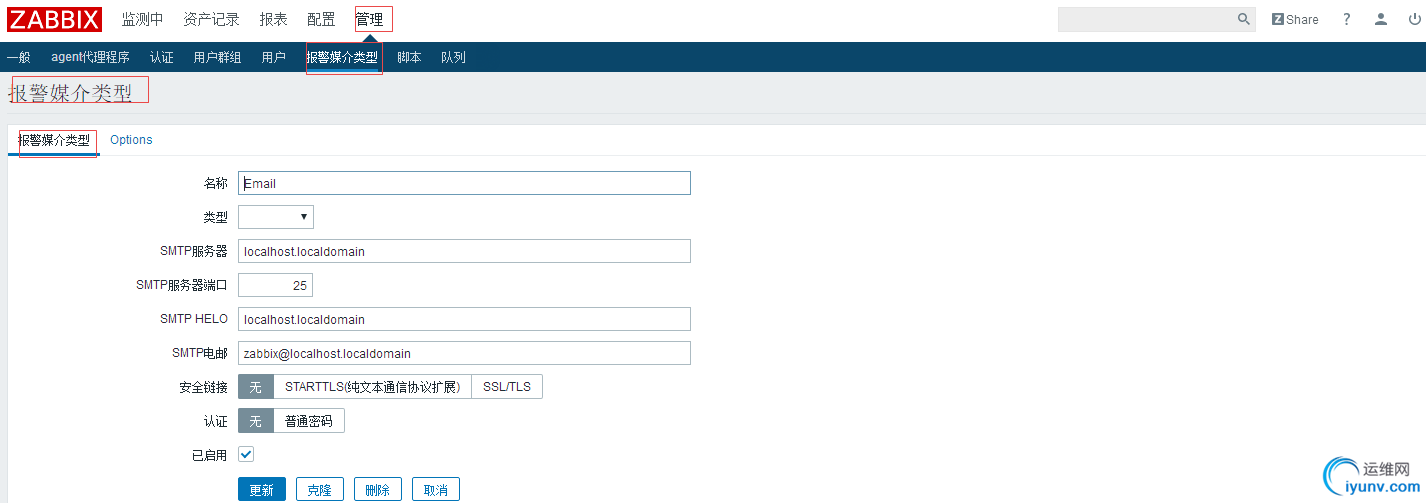Screen dimensions: 1426x503
Task: Click the 克隆 button
Action: pos(319,490)
